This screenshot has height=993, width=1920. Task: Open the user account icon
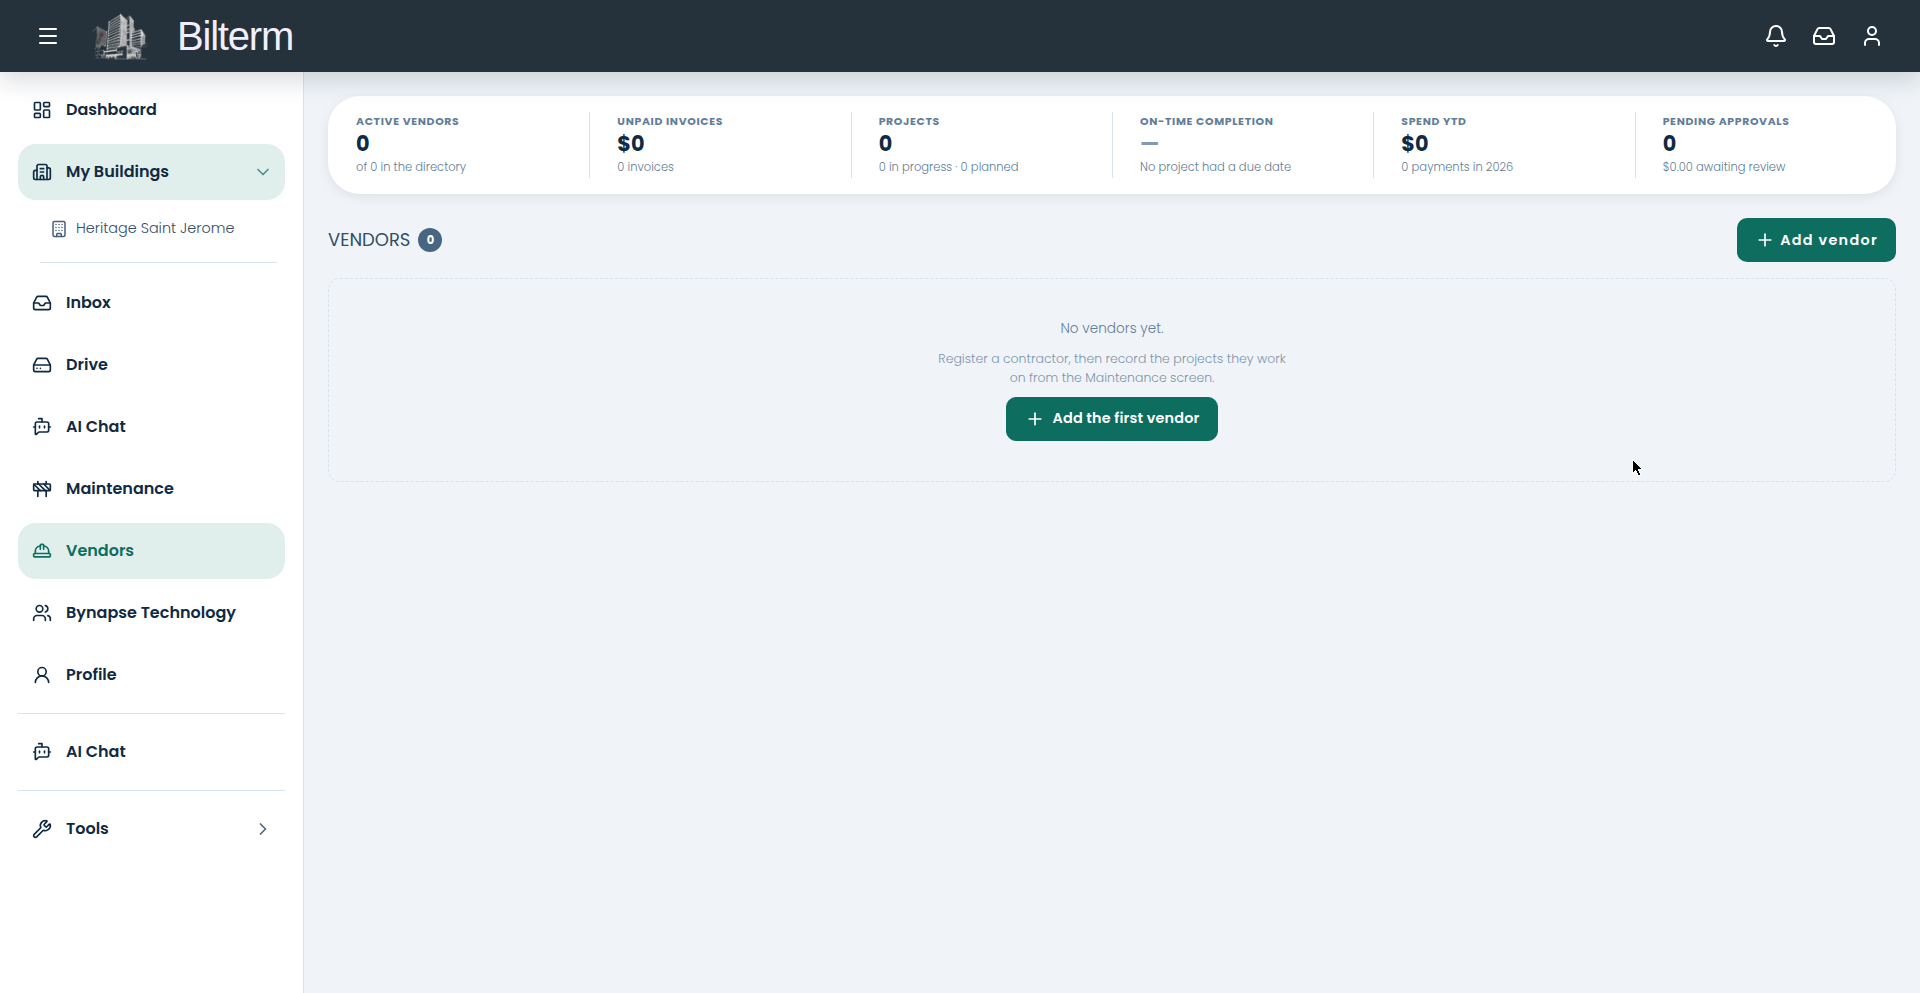click(1872, 36)
